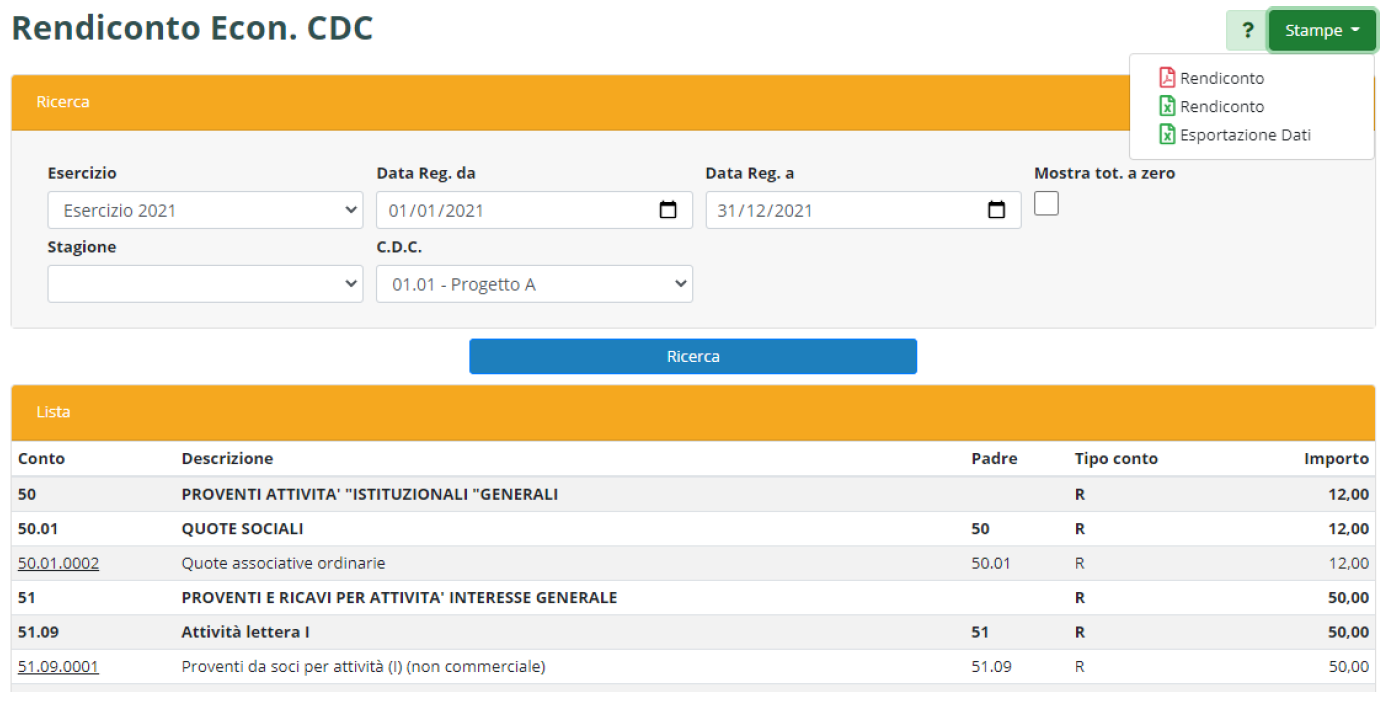The width and height of the screenshot is (1396, 709).
Task: Enable Mostra tot. a zero checkbox
Action: click(1046, 203)
